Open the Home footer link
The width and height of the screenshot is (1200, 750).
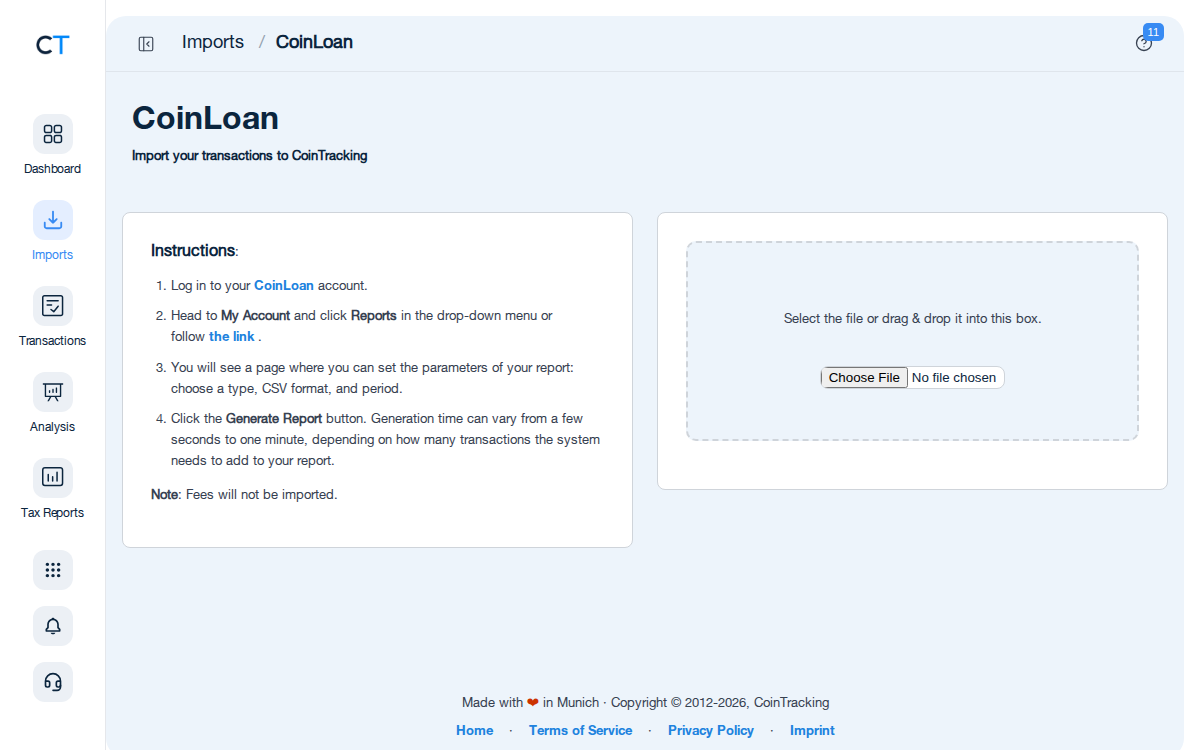[475, 730]
